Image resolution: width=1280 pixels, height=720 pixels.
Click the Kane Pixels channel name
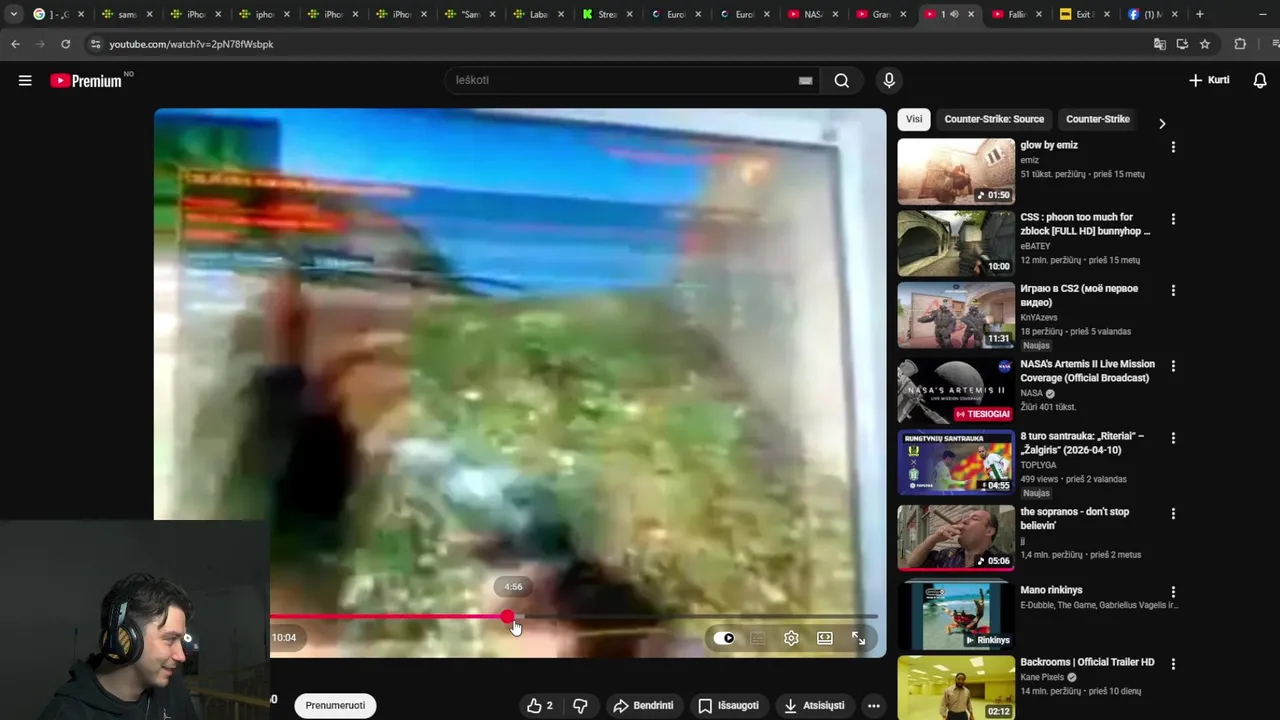coord(1042,677)
